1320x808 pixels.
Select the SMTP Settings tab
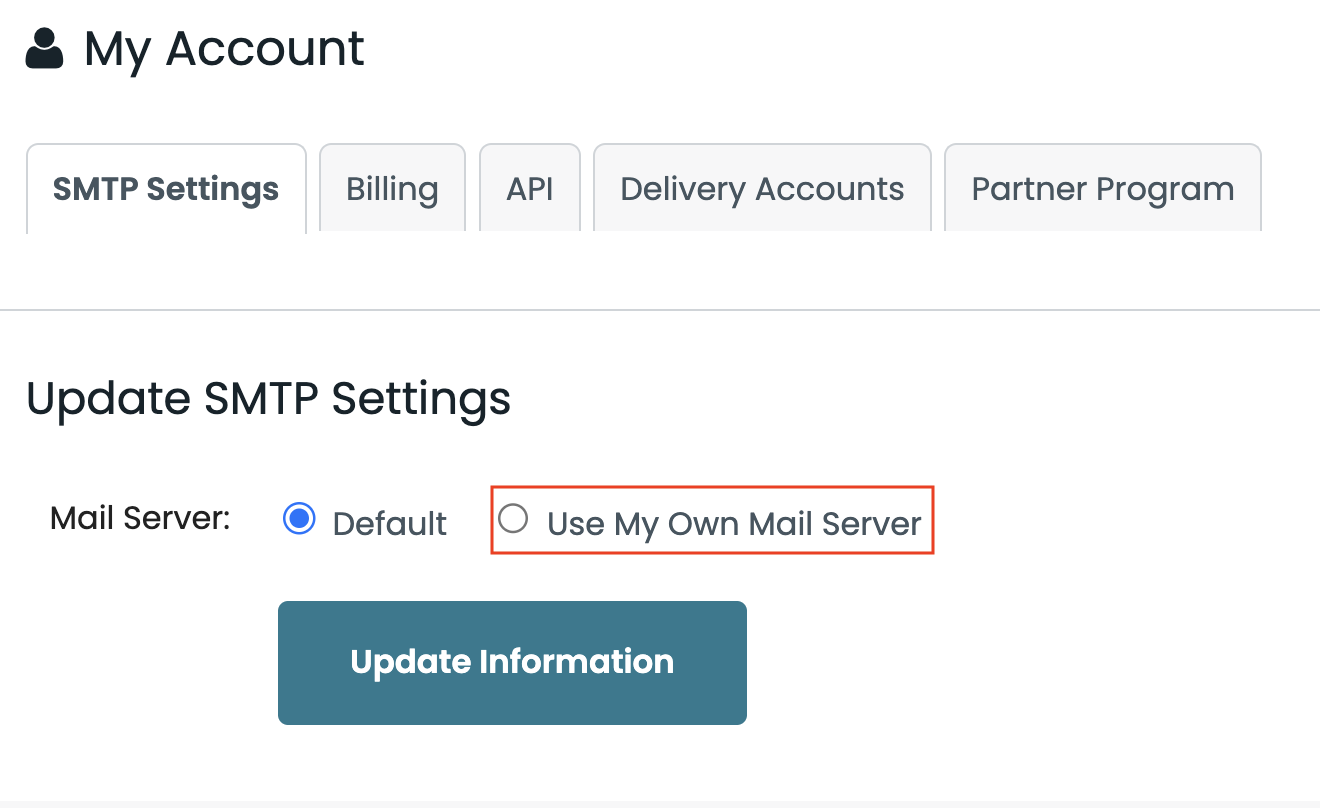pos(166,188)
